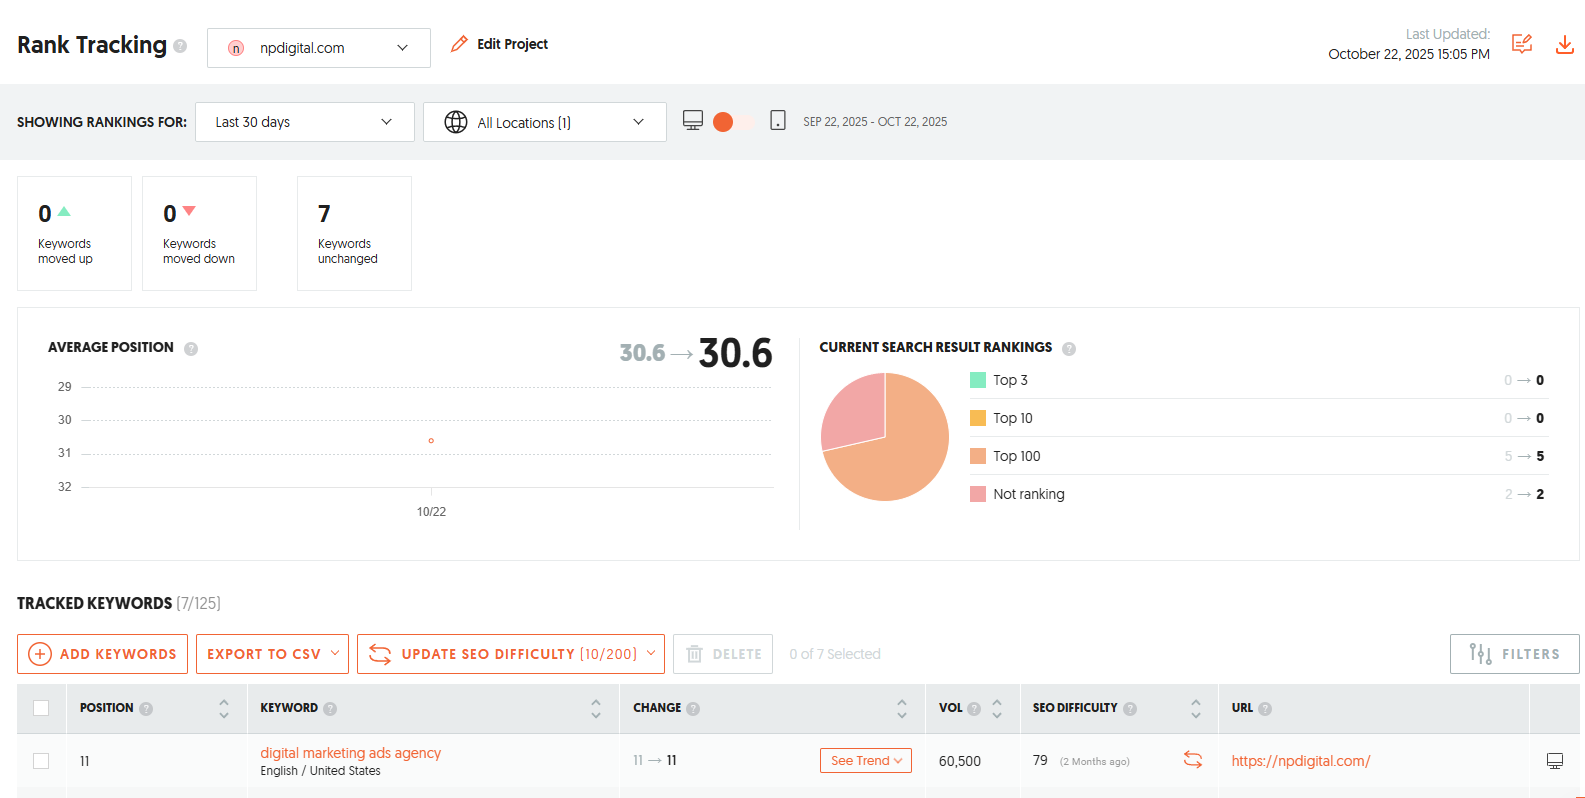Click the Delete button
The height and width of the screenshot is (798, 1585).
723,654
